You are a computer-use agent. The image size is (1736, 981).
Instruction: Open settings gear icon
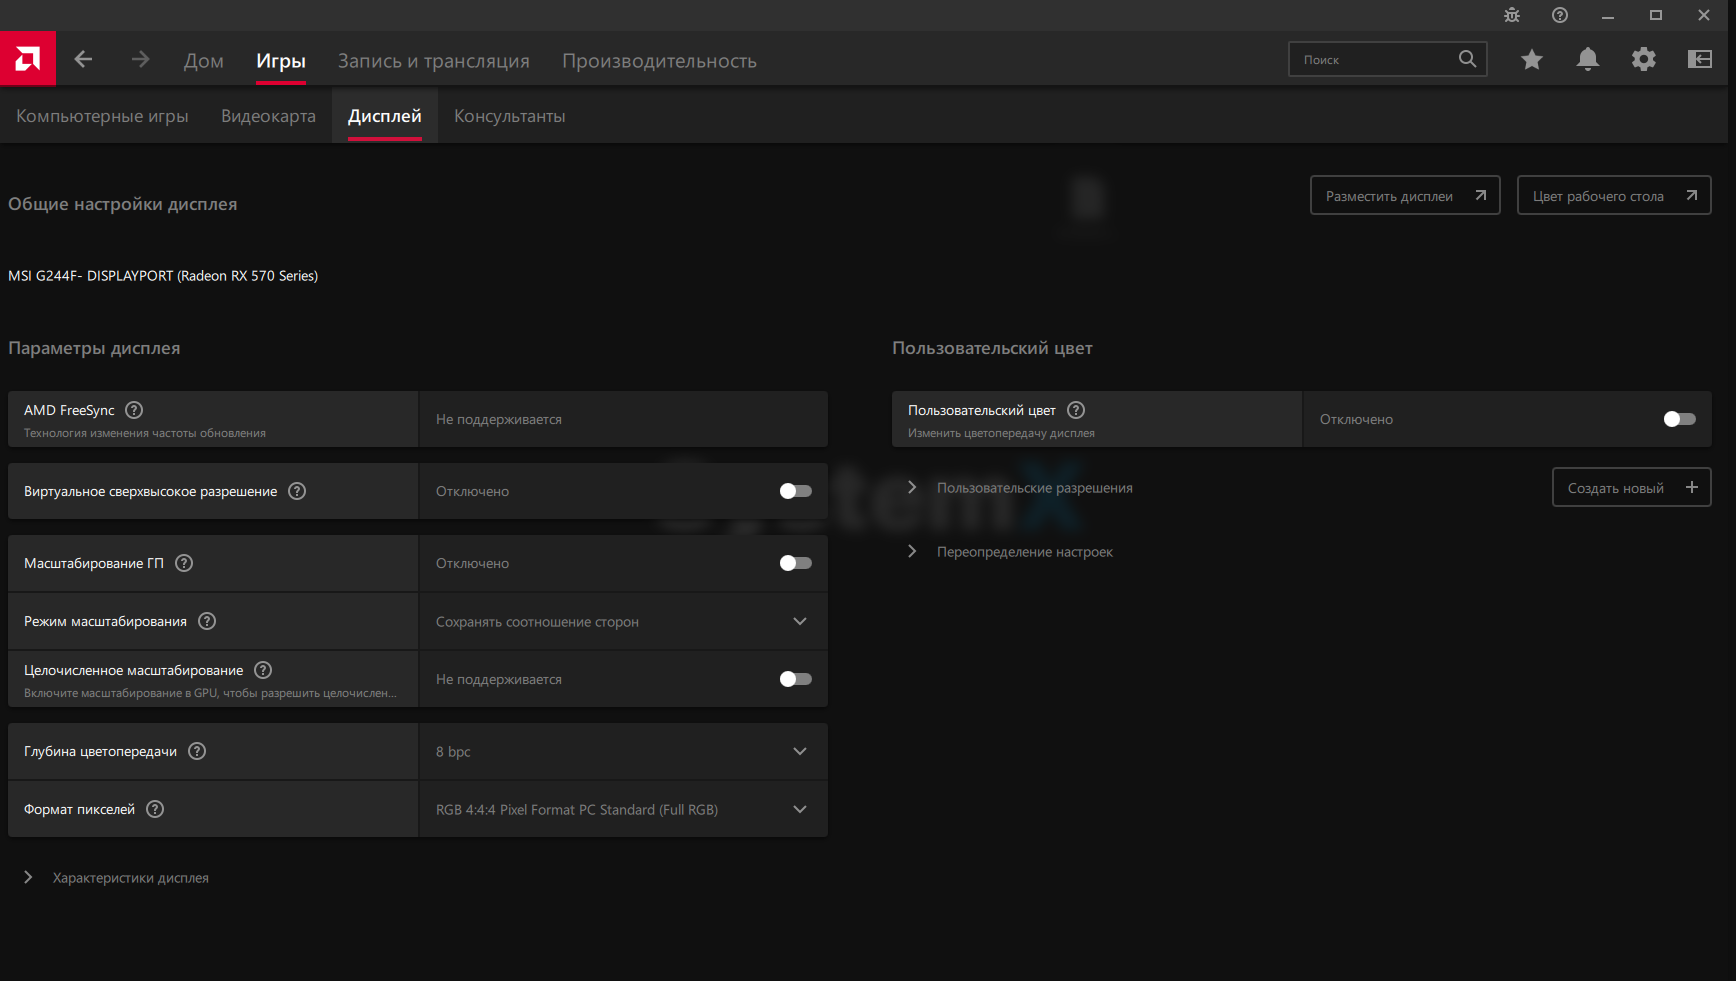tap(1644, 59)
